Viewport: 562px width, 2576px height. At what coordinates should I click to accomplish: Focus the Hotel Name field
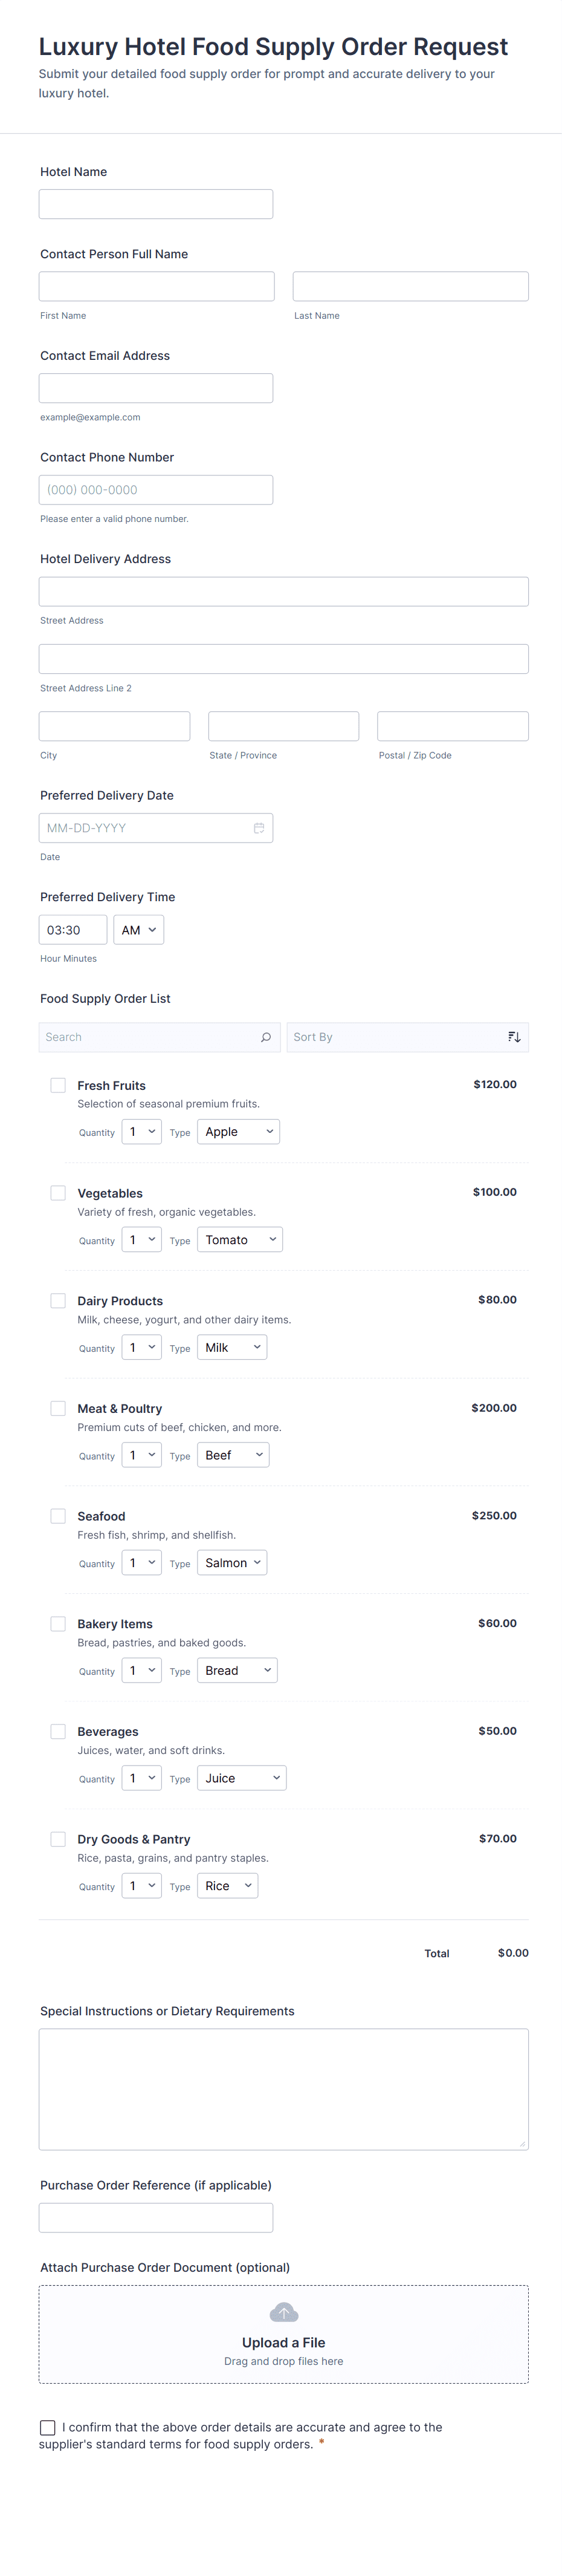coord(156,204)
